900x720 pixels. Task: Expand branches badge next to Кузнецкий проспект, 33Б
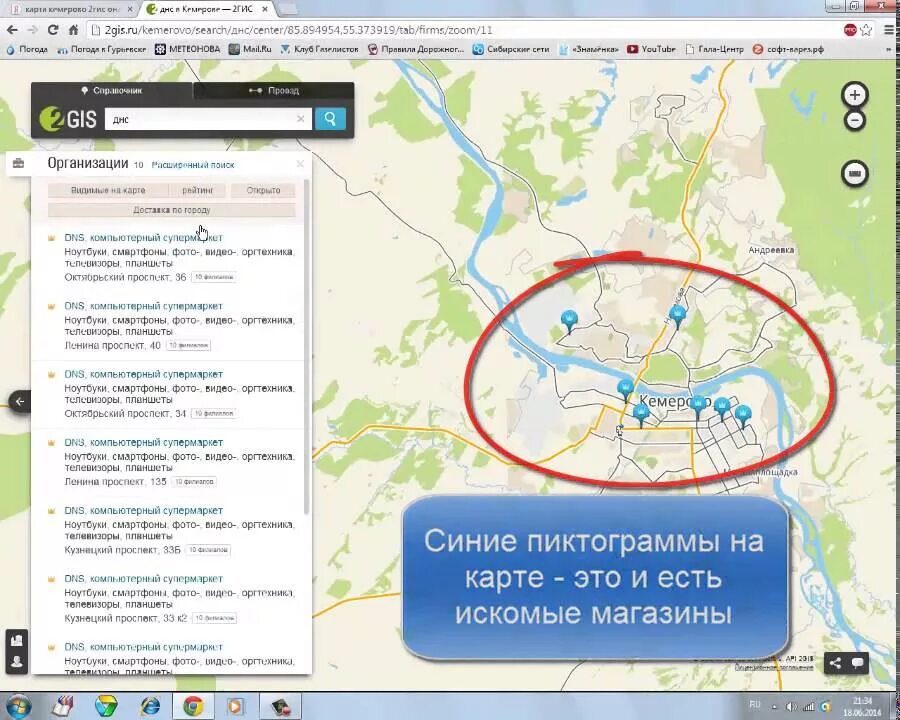(208, 550)
